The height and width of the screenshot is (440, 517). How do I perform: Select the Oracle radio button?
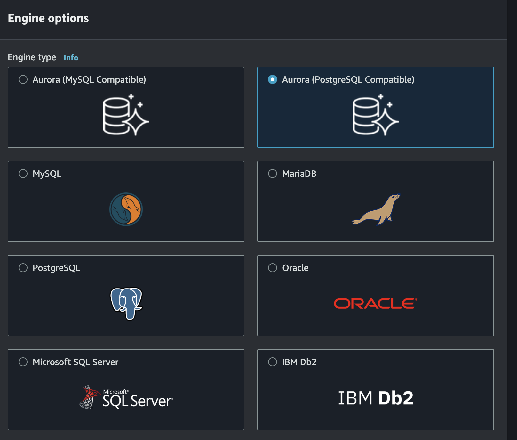272,268
